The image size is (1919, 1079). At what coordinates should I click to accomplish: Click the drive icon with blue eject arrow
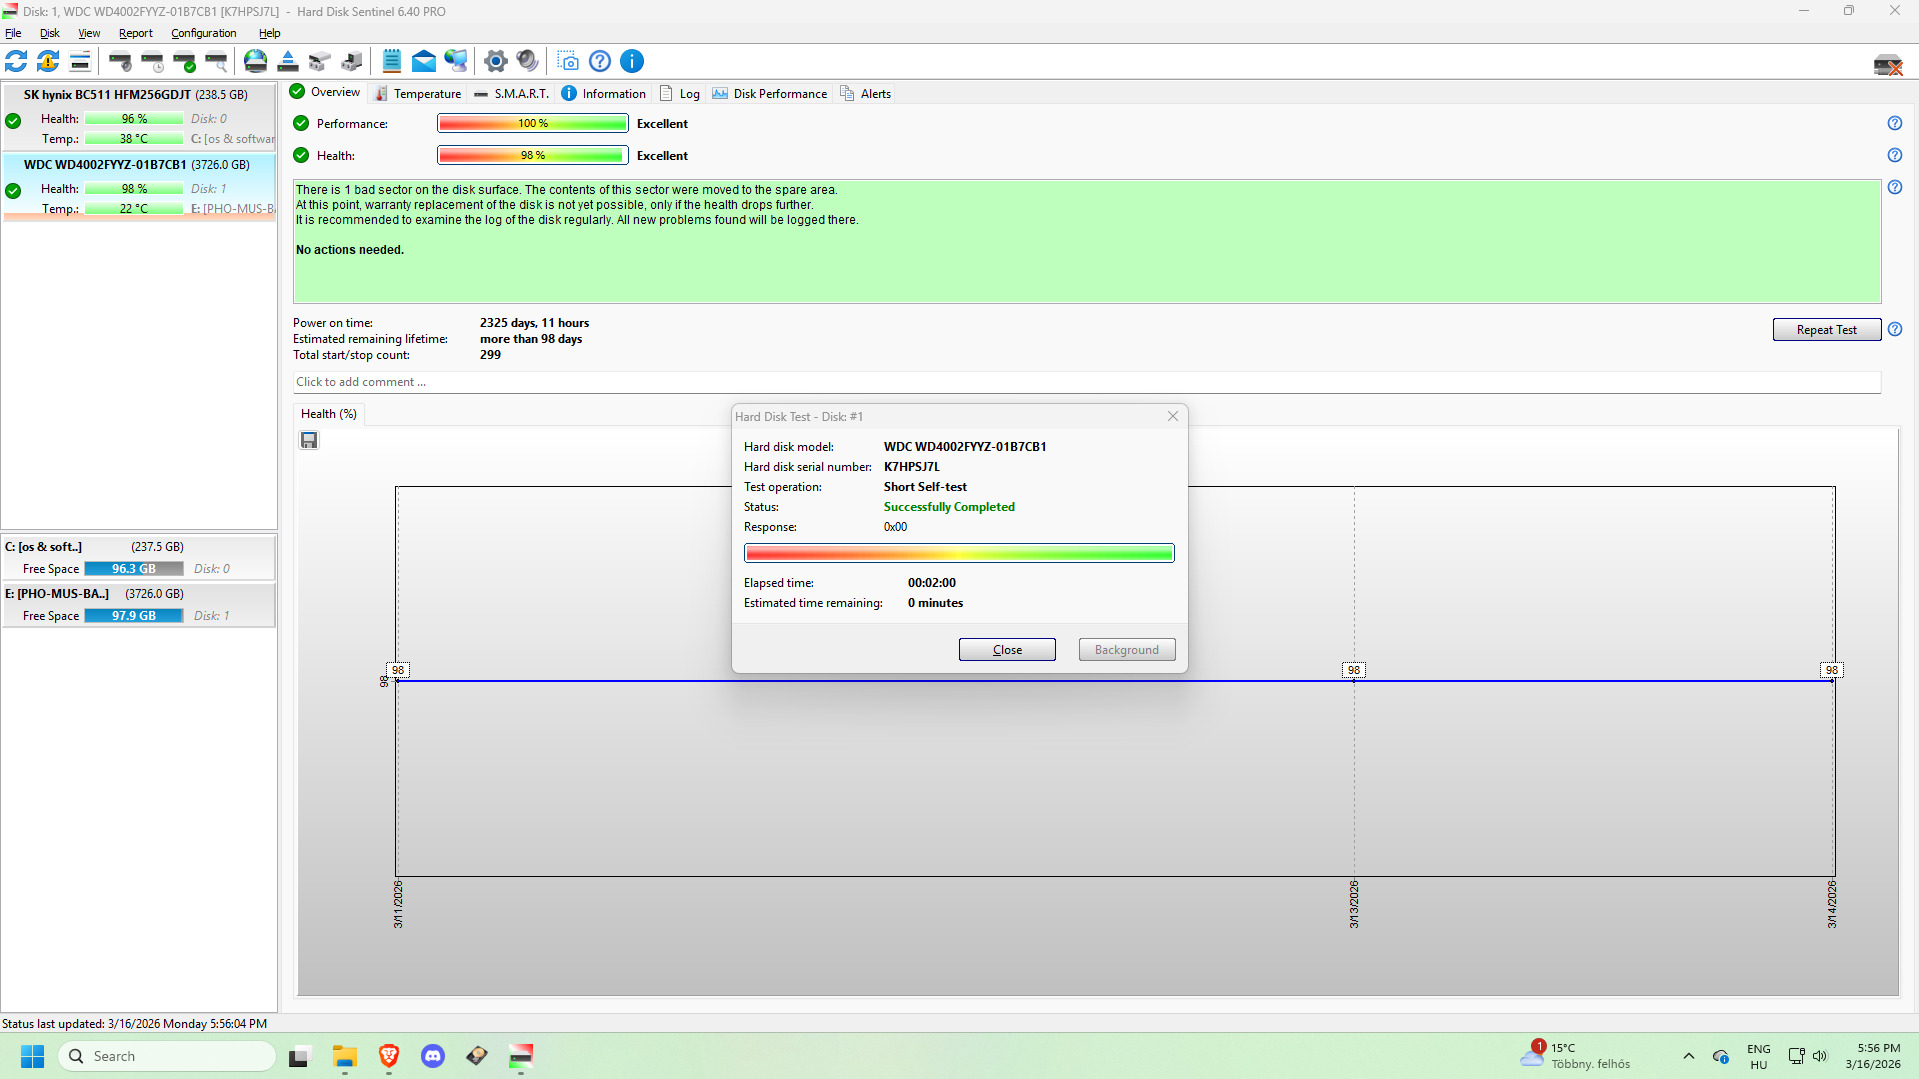click(288, 61)
